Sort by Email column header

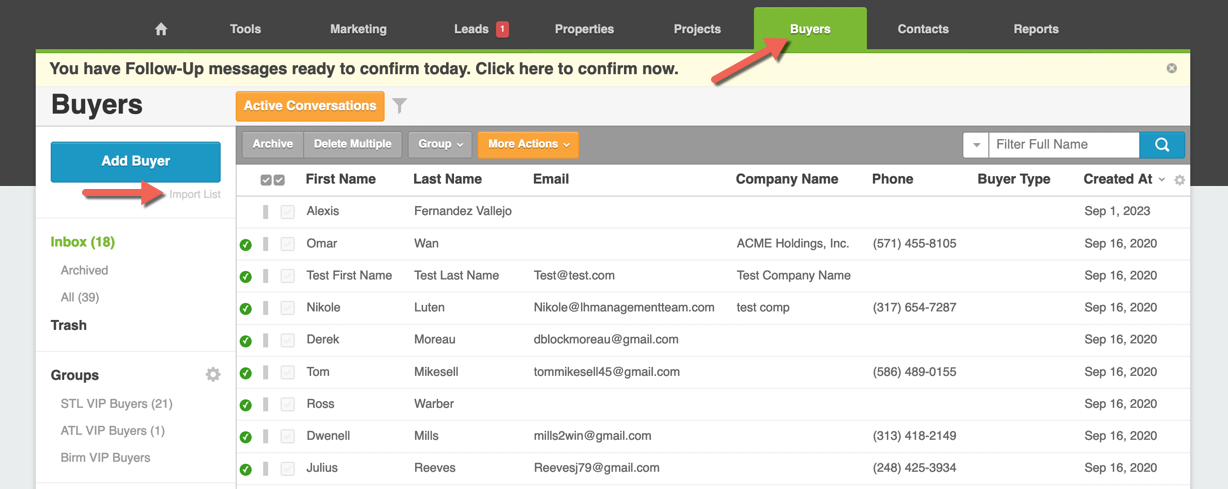point(551,179)
